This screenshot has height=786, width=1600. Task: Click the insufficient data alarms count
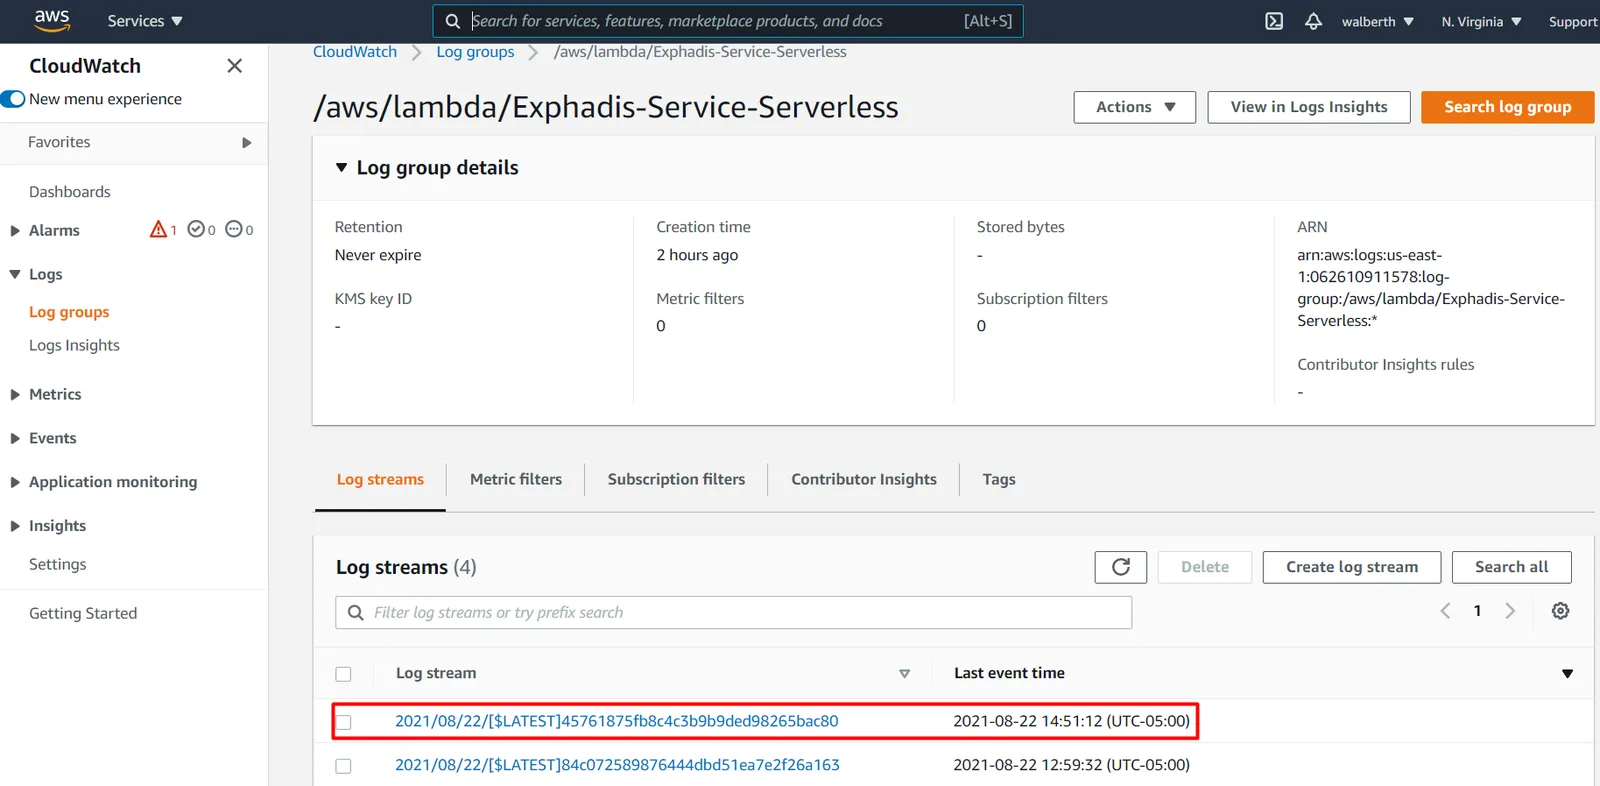(x=239, y=230)
